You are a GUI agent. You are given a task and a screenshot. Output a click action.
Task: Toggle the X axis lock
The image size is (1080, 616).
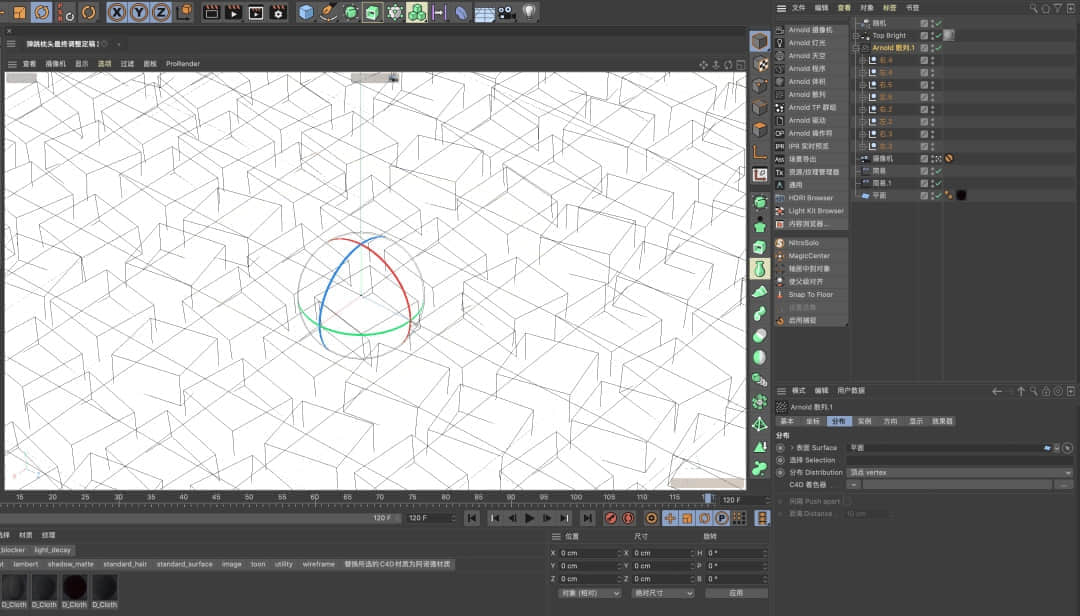click(117, 13)
